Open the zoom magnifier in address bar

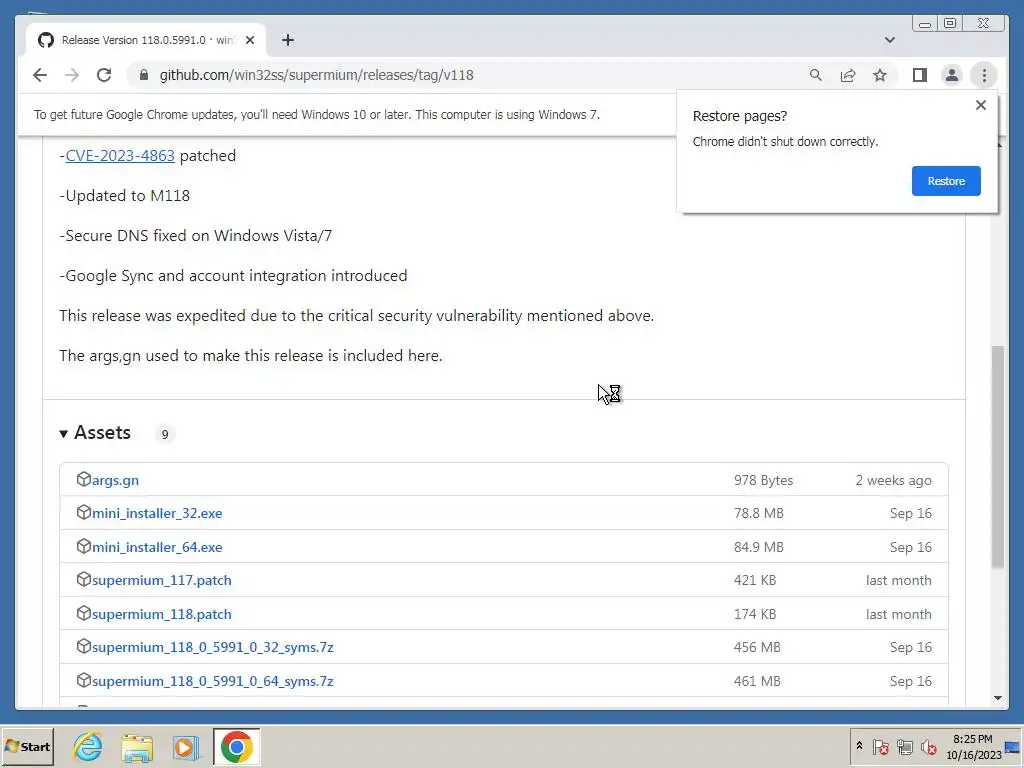[x=816, y=75]
